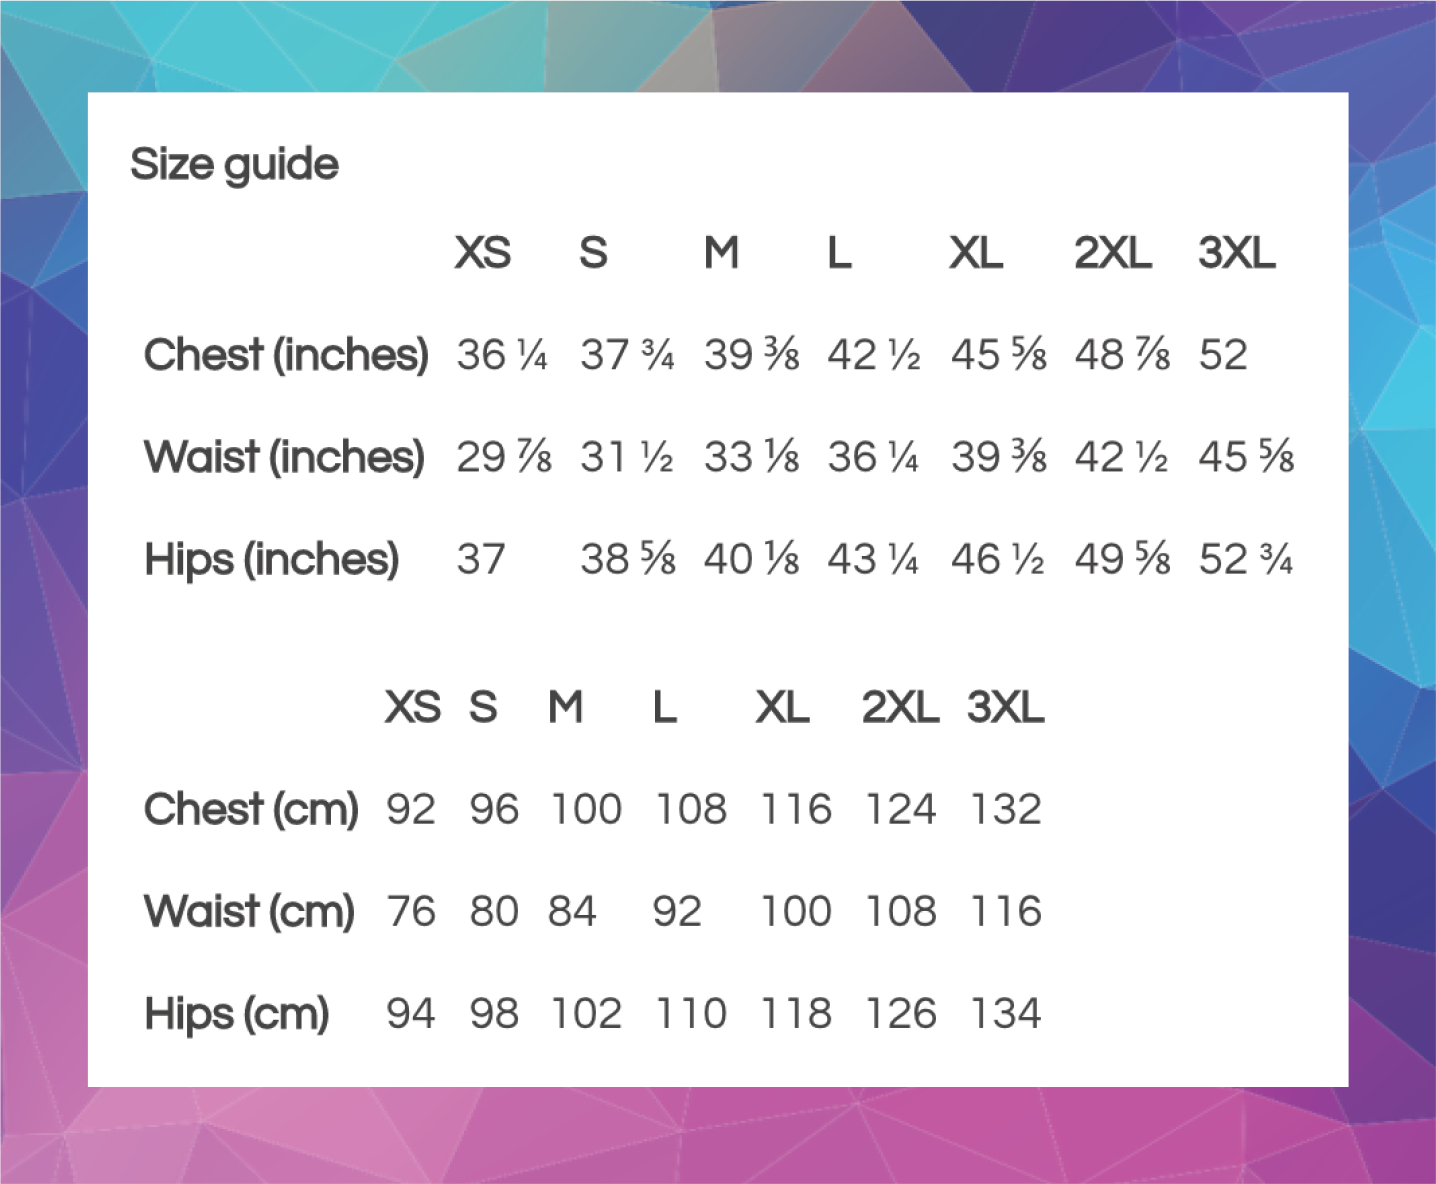Click the Chest (cm) row label
This screenshot has width=1436, height=1184.
click(251, 809)
